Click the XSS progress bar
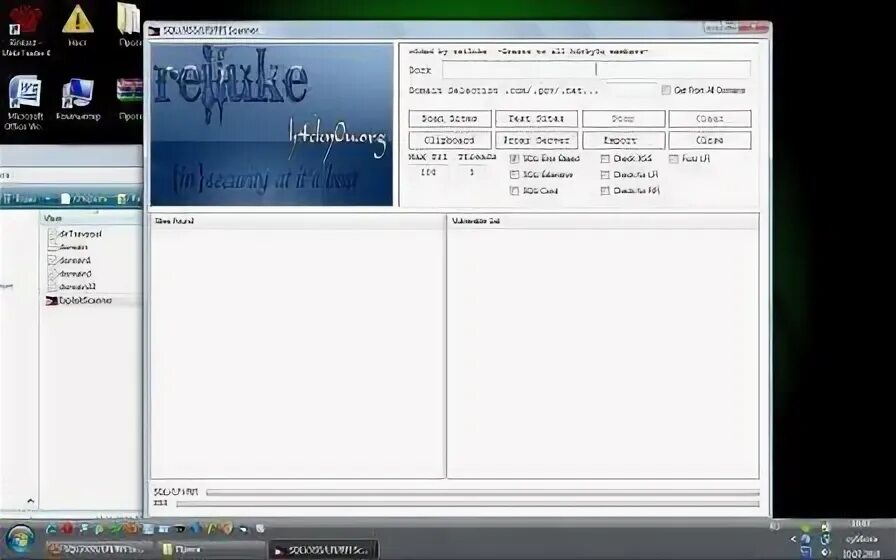This screenshot has width=896, height=560. pyautogui.click(x=468, y=503)
